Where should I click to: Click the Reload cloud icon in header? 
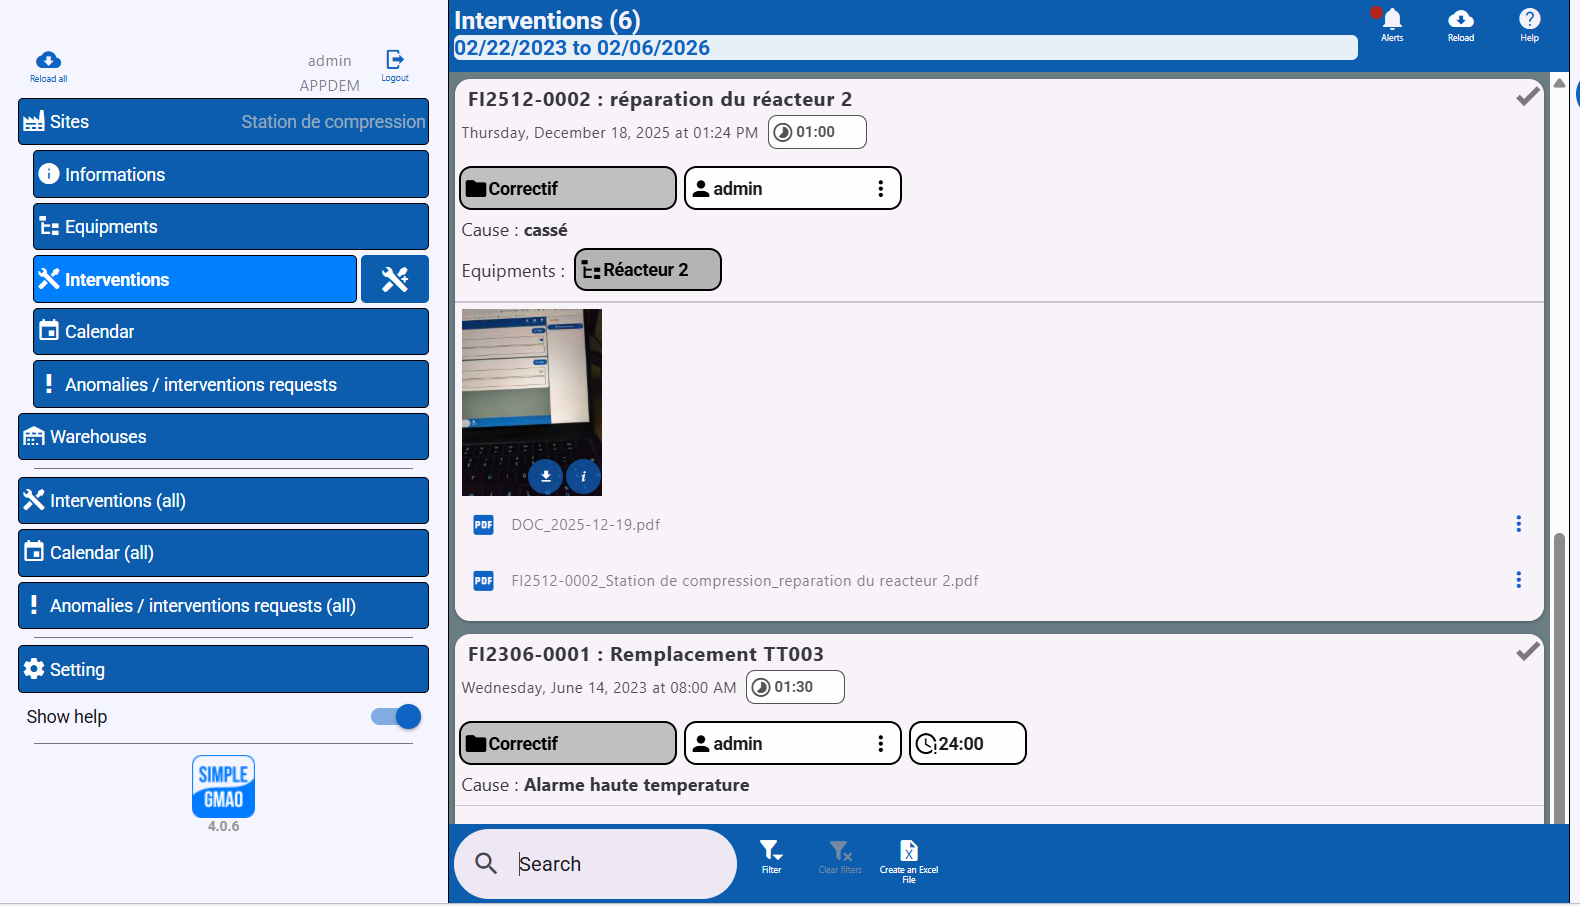point(1461,19)
